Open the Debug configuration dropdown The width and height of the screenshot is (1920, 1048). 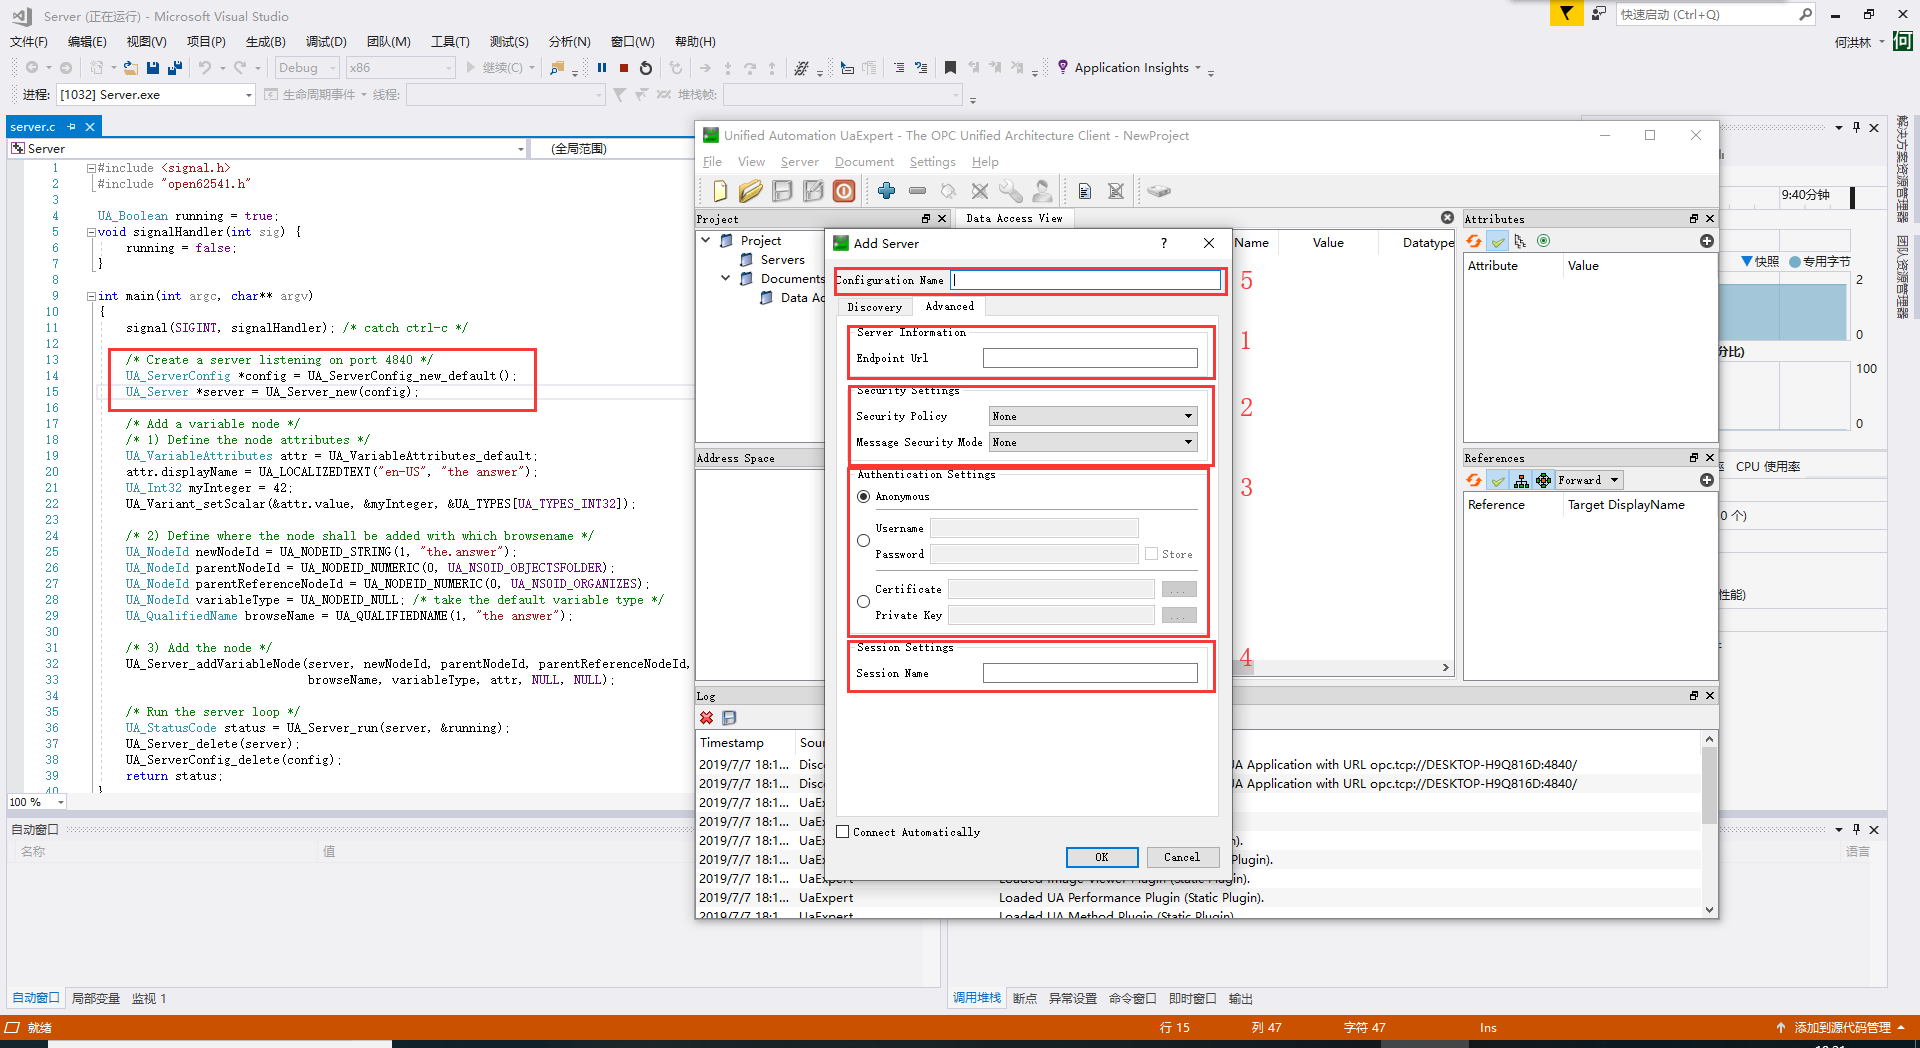click(x=306, y=68)
